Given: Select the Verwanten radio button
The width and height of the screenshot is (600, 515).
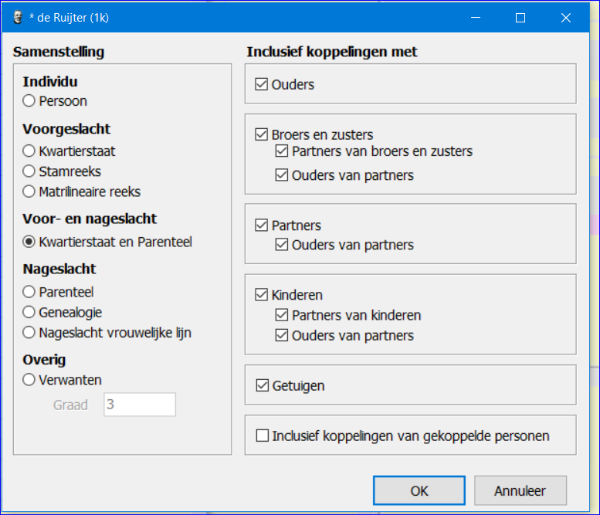Looking at the screenshot, I should click(29, 379).
